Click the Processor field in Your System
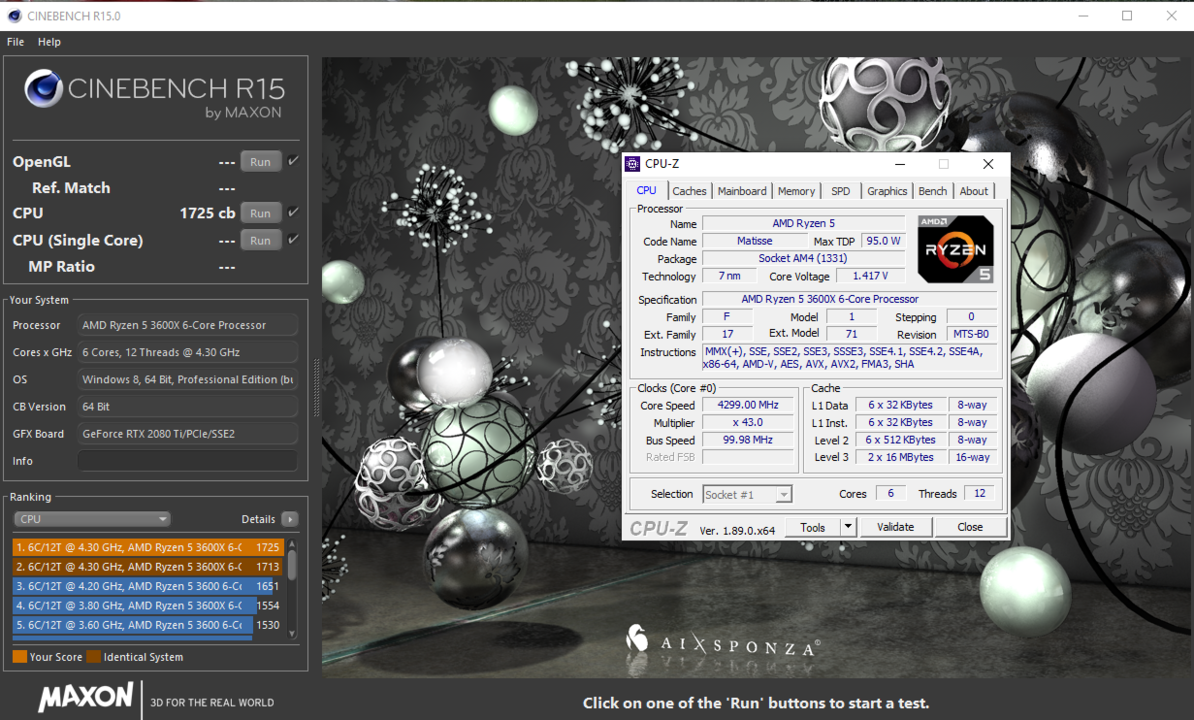 187,325
